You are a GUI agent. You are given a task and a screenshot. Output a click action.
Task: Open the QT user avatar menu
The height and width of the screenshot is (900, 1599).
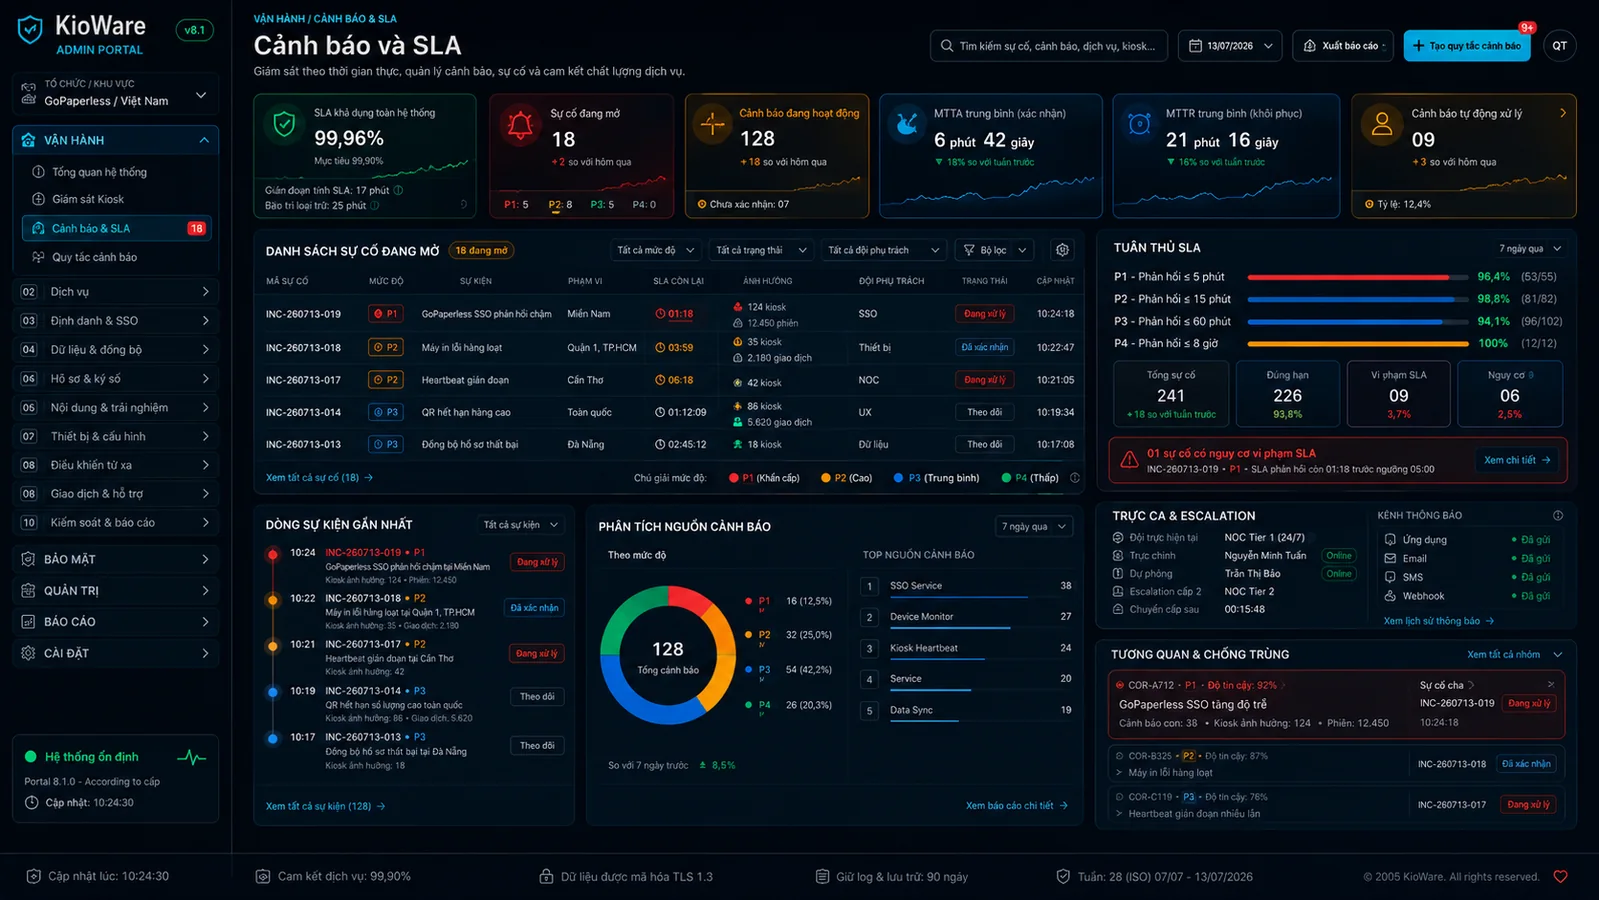pos(1559,46)
